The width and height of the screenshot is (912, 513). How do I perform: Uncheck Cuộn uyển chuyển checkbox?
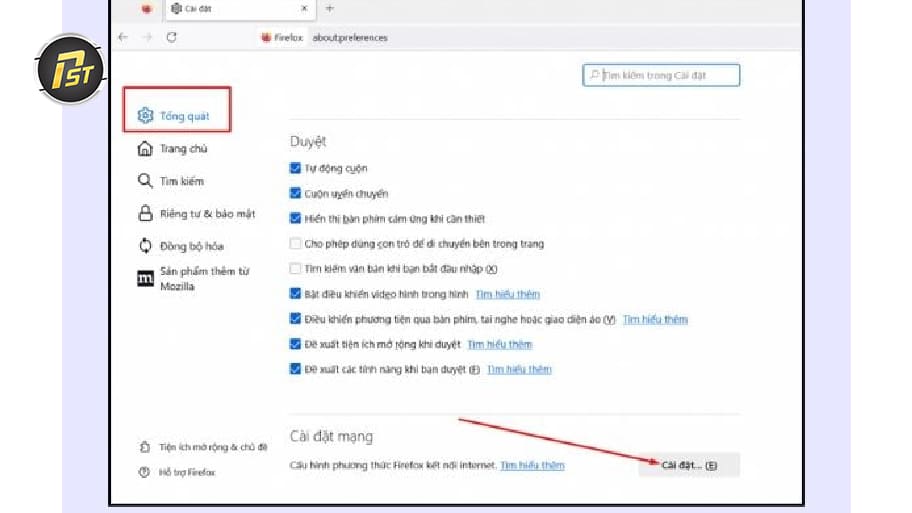[x=295, y=193]
